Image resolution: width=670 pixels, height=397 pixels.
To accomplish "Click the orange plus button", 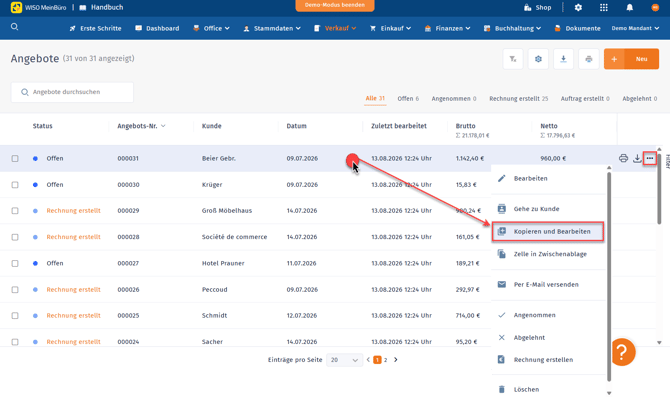I will [x=614, y=59].
